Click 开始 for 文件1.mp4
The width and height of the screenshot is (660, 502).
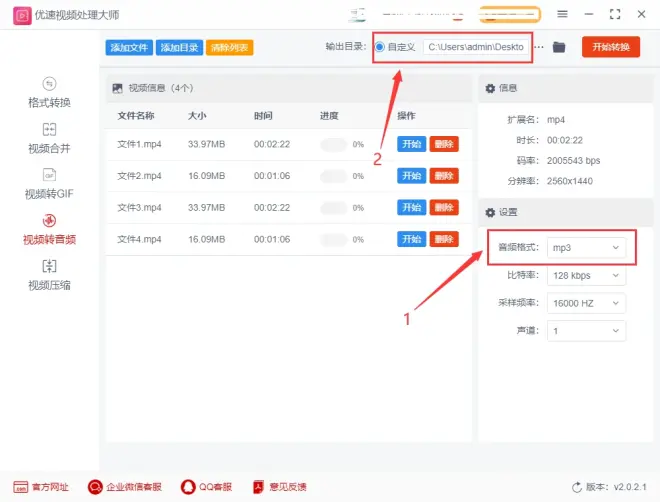(411, 144)
